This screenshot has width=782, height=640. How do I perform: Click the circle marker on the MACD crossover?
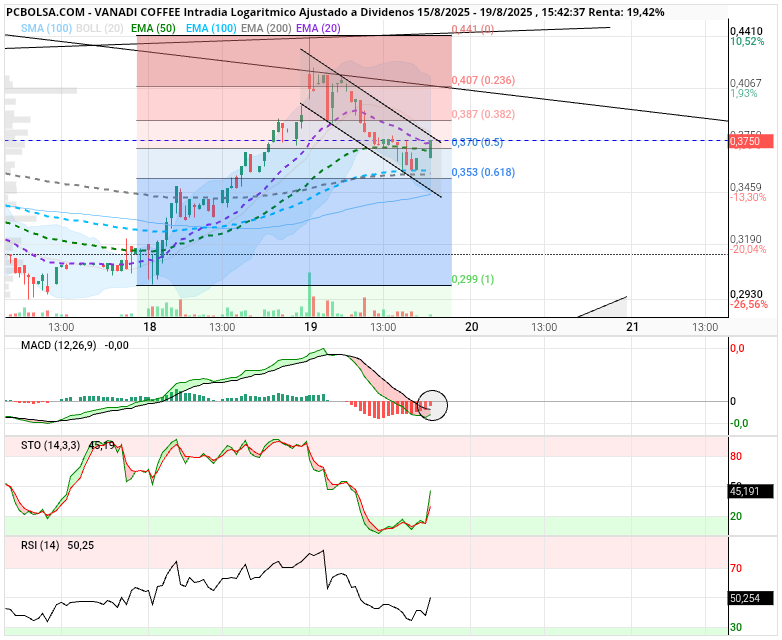[x=432, y=405]
